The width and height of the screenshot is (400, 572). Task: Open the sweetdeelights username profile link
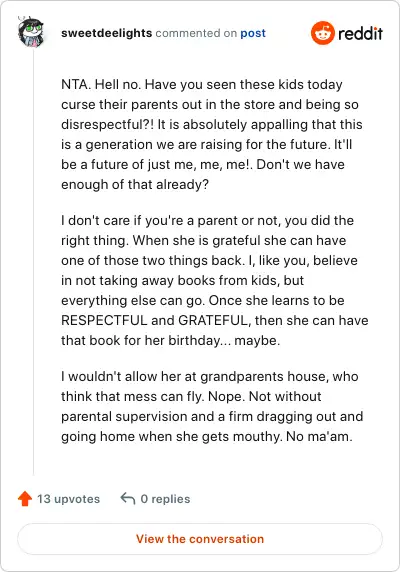[x=106, y=33]
